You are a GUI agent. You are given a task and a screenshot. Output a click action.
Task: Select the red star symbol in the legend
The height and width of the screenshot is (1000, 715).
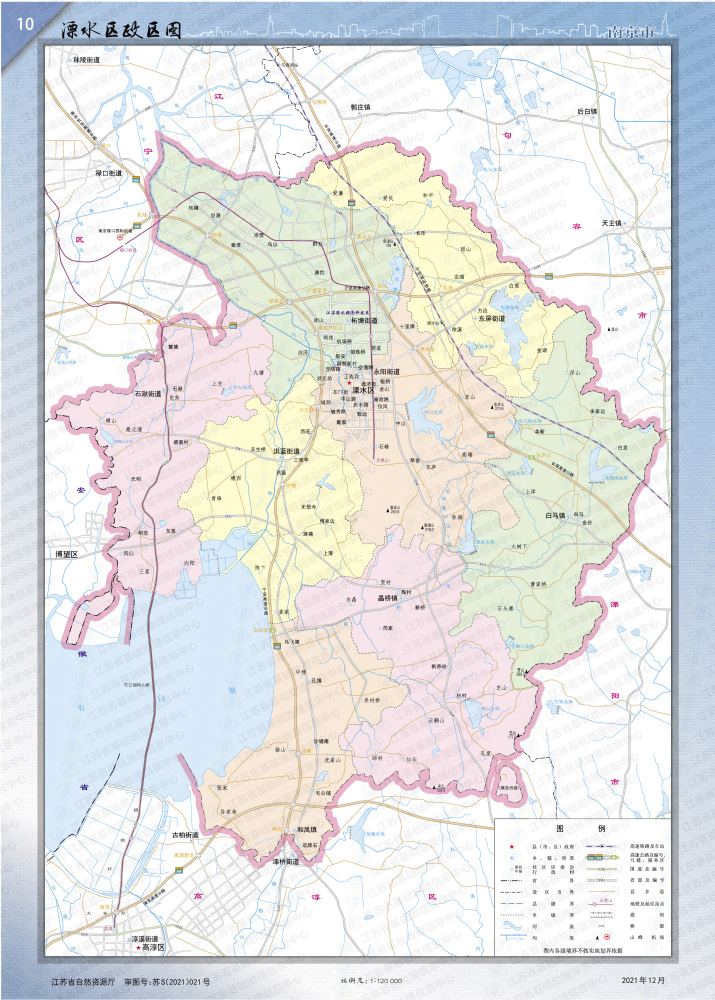click(x=510, y=846)
